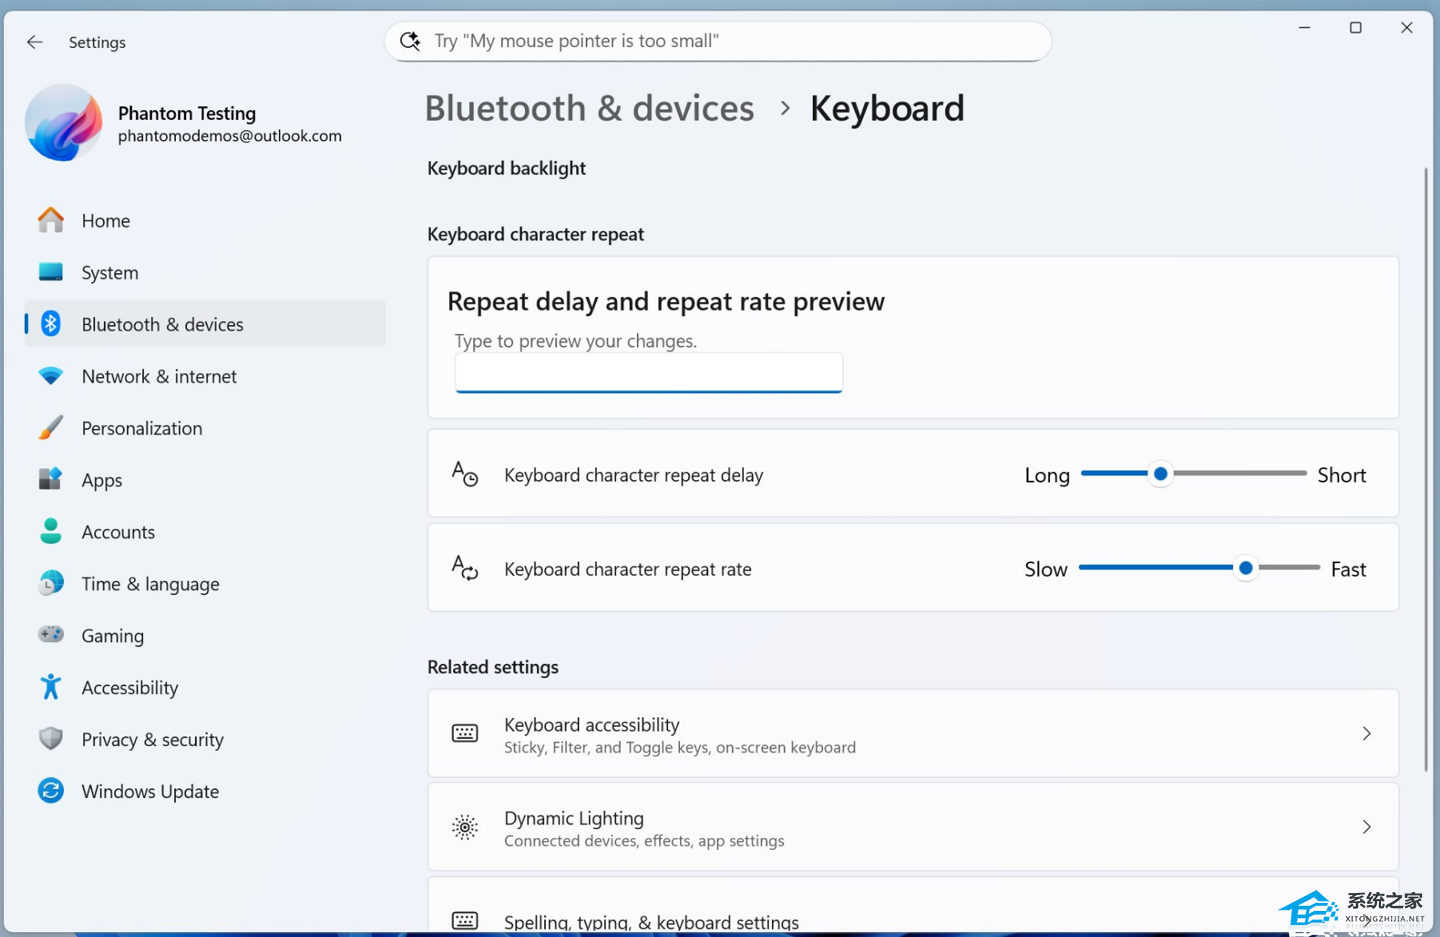Expand Keyboard accessibility chevron
The width and height of the screenshot is (1440, 937).
pyautogui.click(x=1366, y=734)
